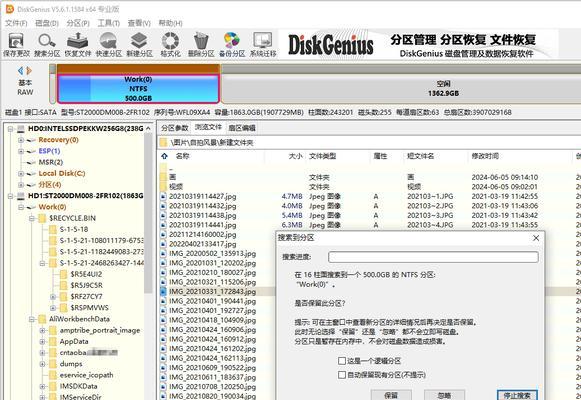Sort the file list by 名称 column

pyautogui.click(x=182, y=156)
